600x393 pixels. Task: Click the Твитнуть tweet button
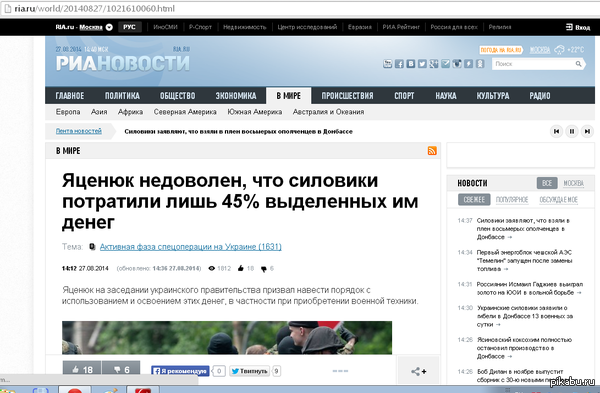pyautogui.click(x=249, y=371)
